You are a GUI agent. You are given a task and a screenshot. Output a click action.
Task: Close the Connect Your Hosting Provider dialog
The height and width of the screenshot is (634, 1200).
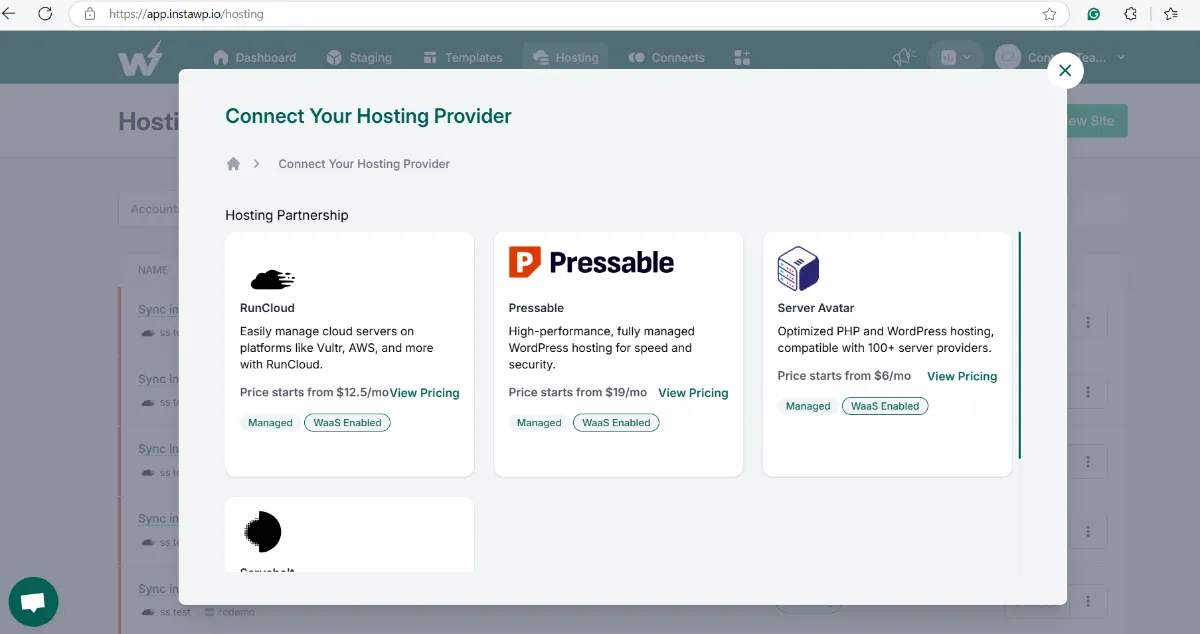pos(1065,70)
